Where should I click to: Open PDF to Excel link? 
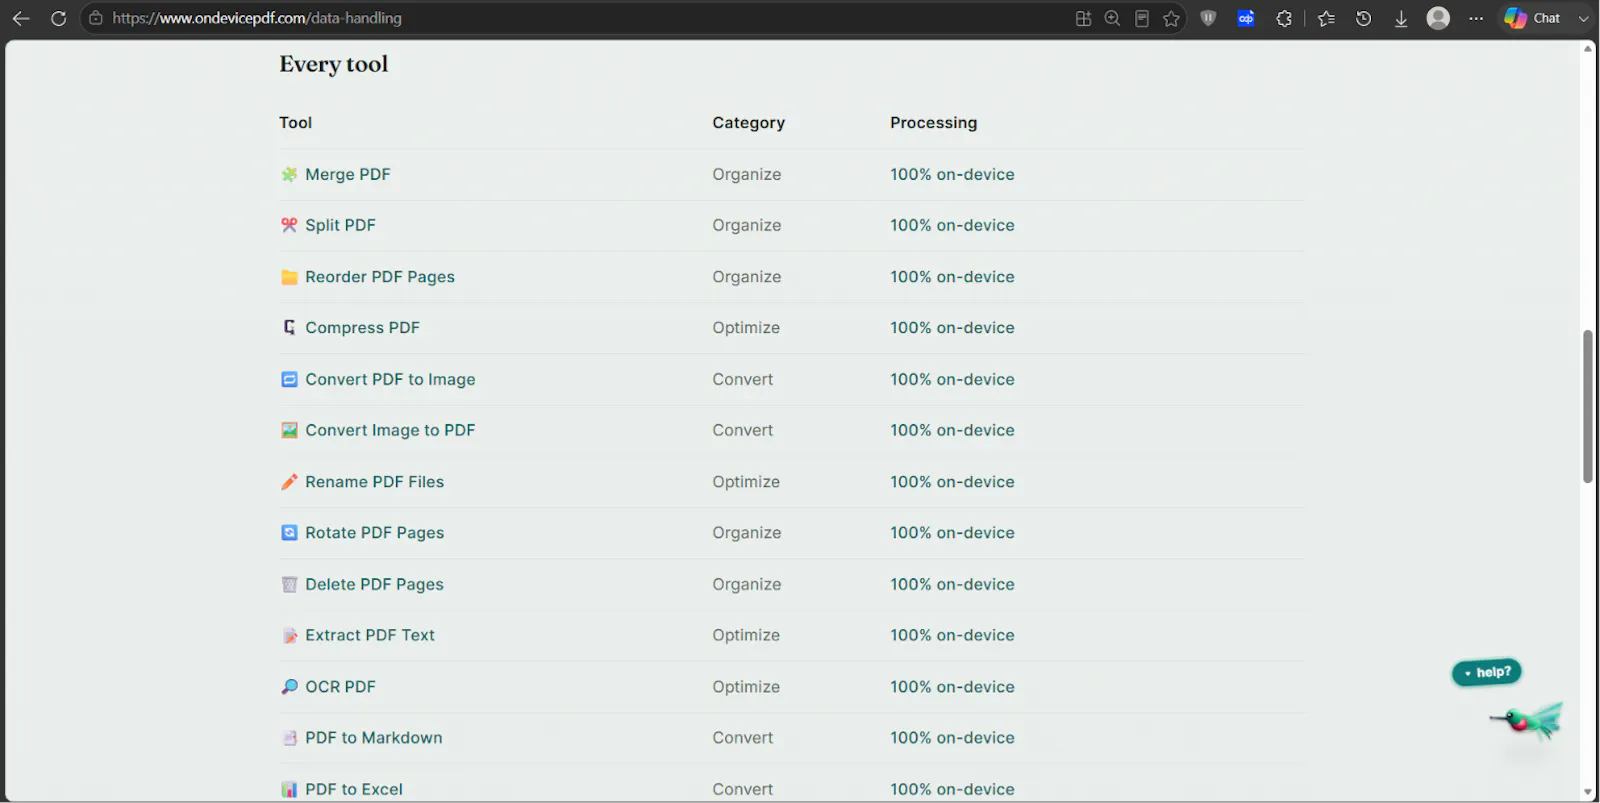click(354, 789)
